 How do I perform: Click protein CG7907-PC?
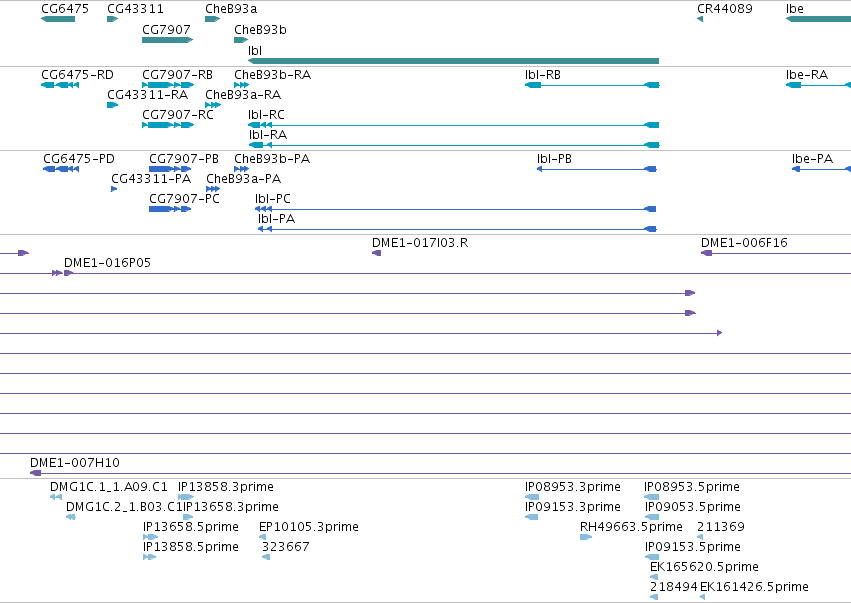point(170,209)
